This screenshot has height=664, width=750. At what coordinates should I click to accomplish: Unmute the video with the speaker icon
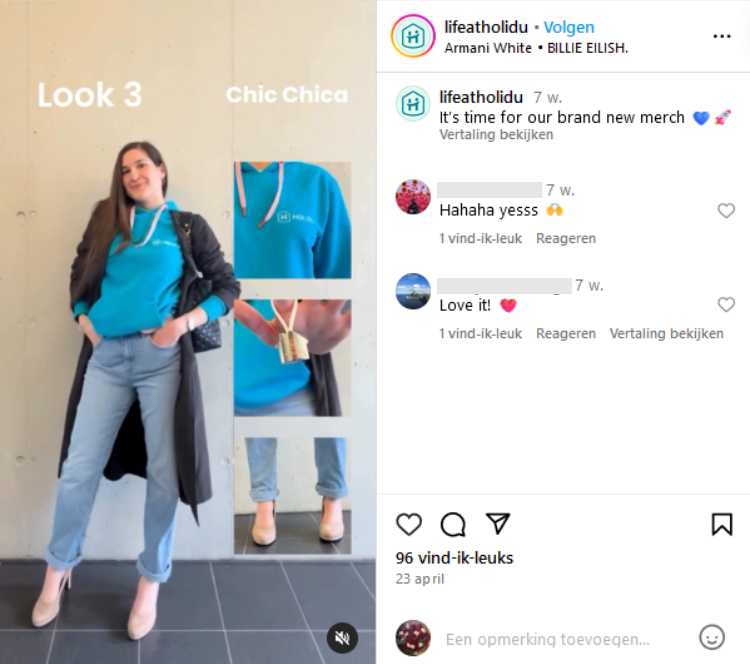pos(342,638)
